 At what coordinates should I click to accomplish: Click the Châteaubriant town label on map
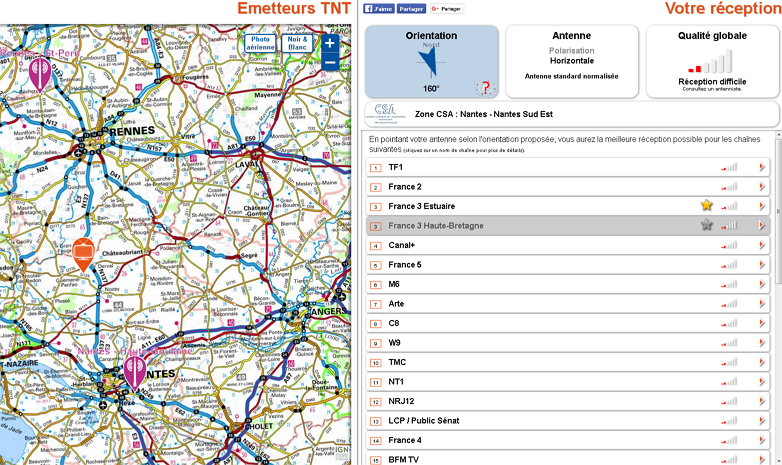[122, 253]
